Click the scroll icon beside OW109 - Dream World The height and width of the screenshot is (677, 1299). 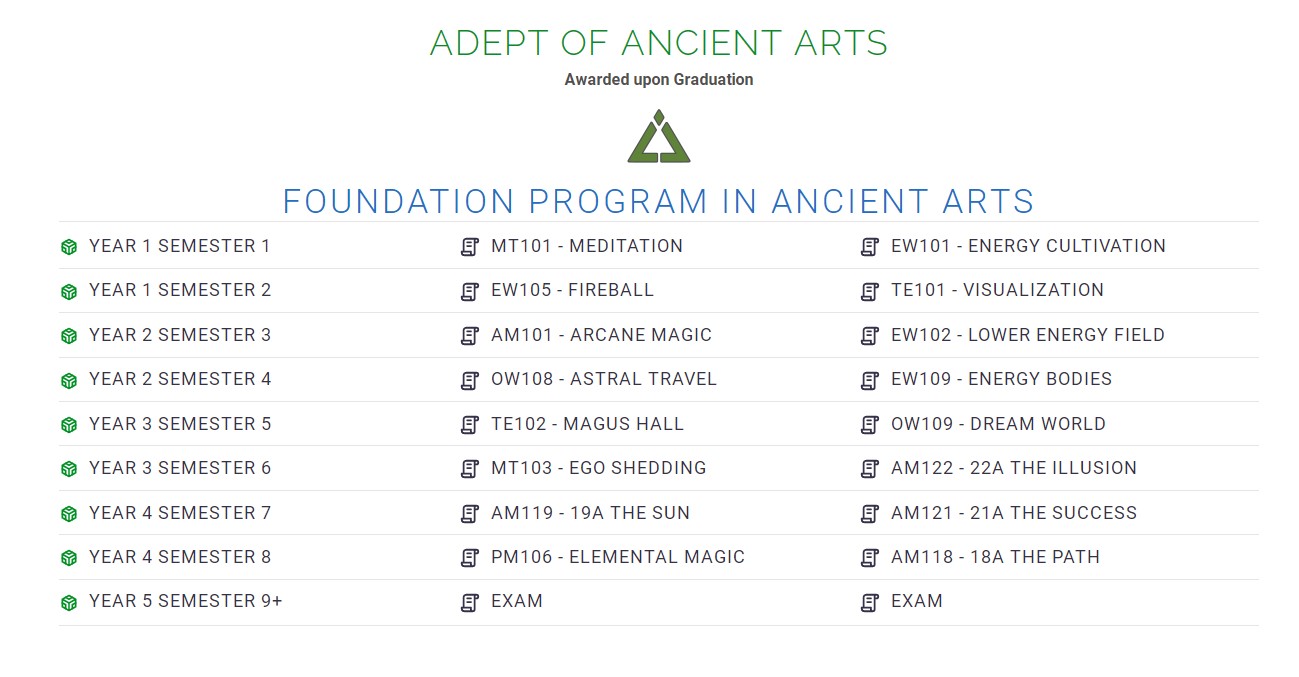click(x=870, y=425)
